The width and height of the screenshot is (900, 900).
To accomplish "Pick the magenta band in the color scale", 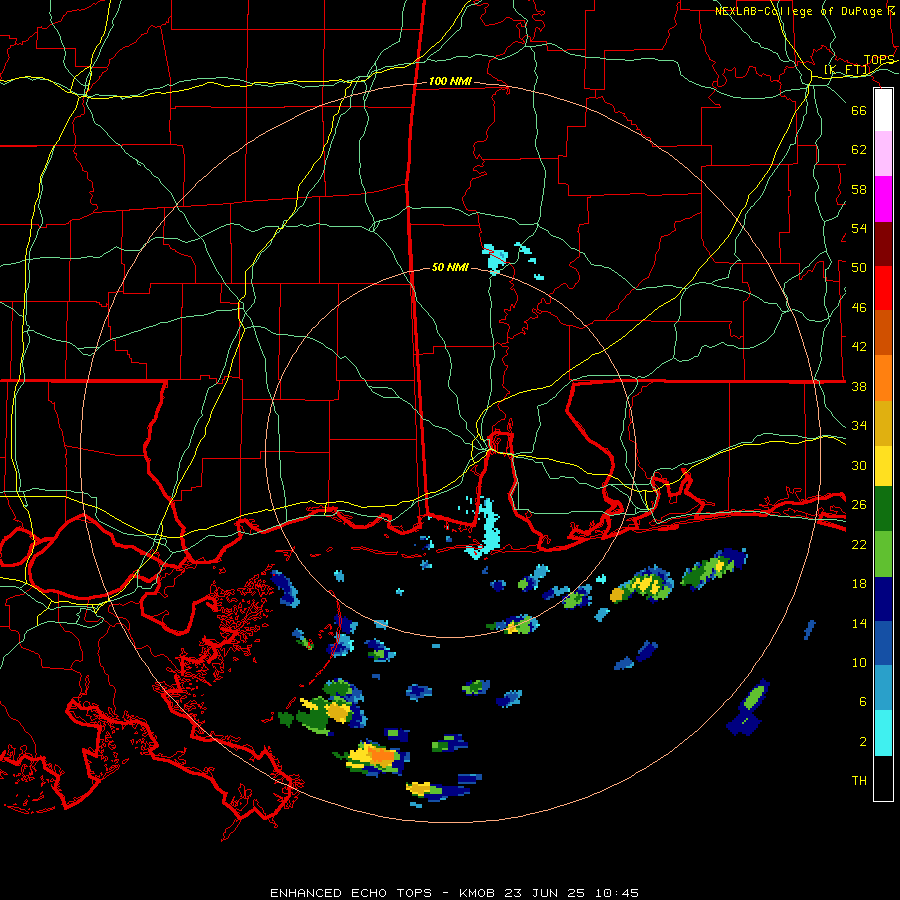I will pos(883,199).
